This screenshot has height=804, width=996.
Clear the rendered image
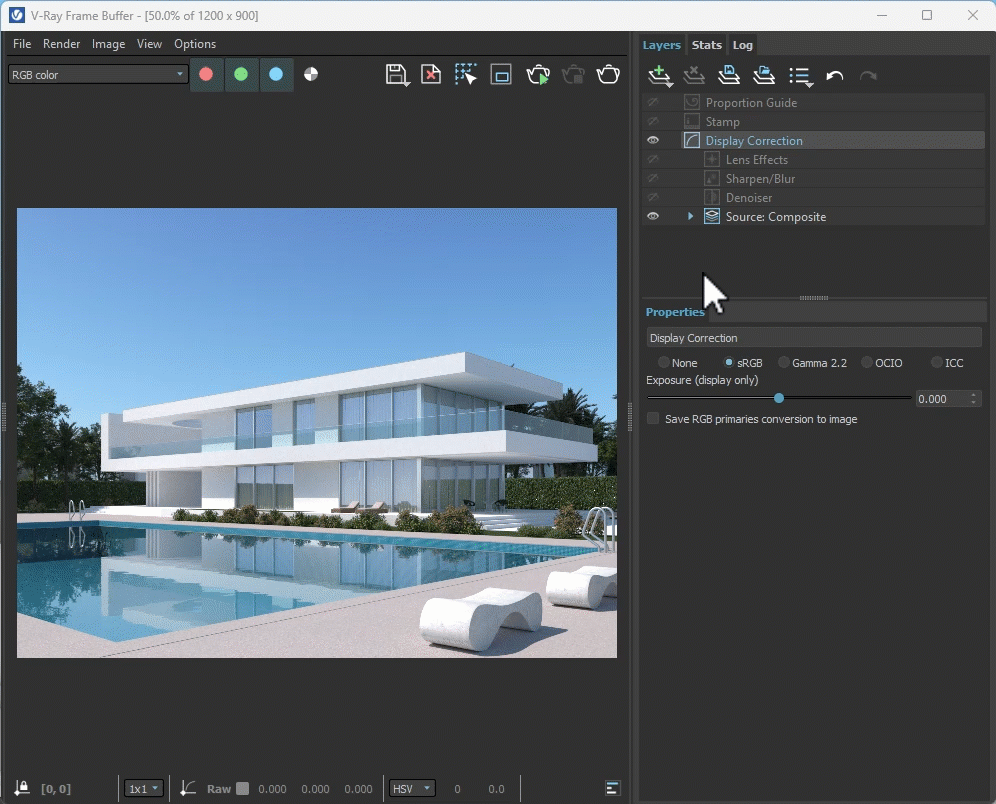431,75
